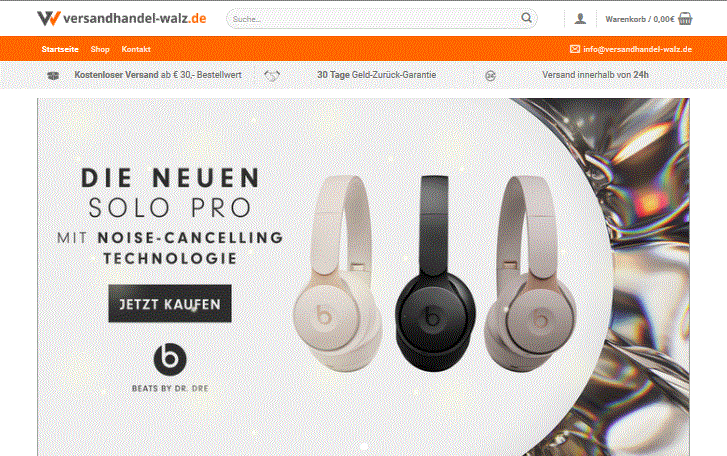The image size is (727, 456).
Task: Open the user account icon
Action: (x=580, y=19)
